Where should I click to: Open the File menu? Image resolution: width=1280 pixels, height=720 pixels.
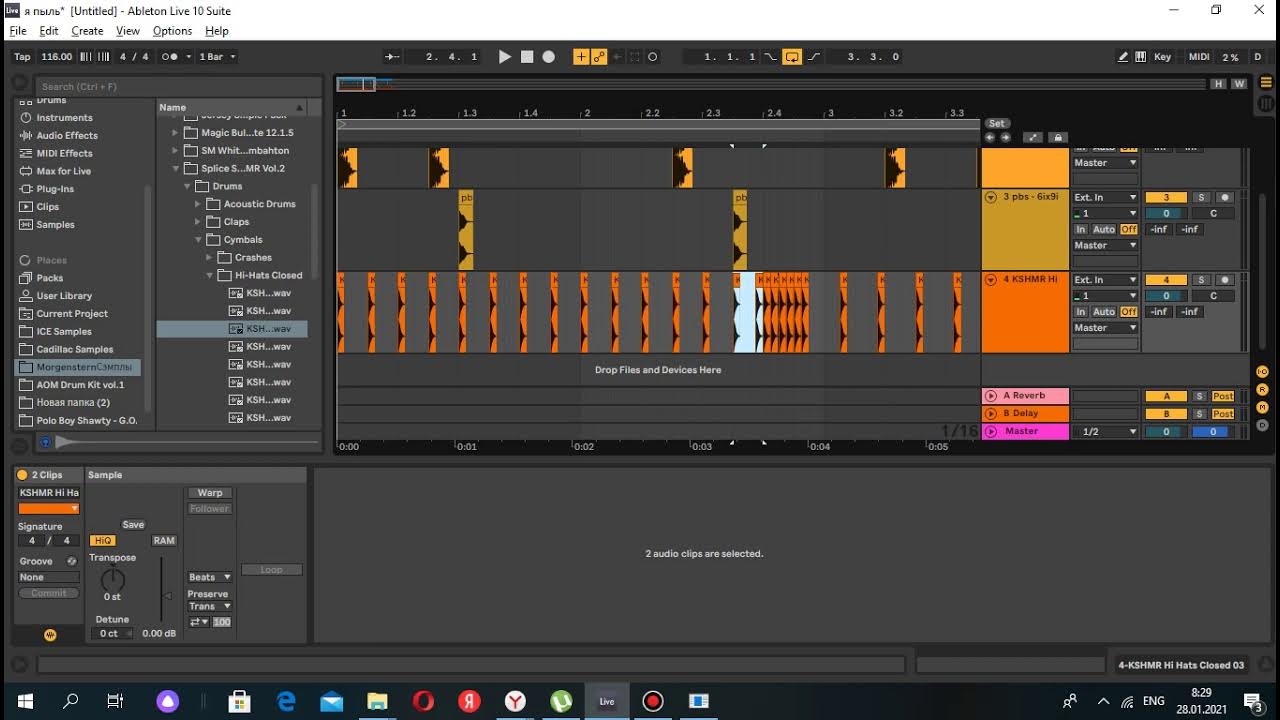18,31
